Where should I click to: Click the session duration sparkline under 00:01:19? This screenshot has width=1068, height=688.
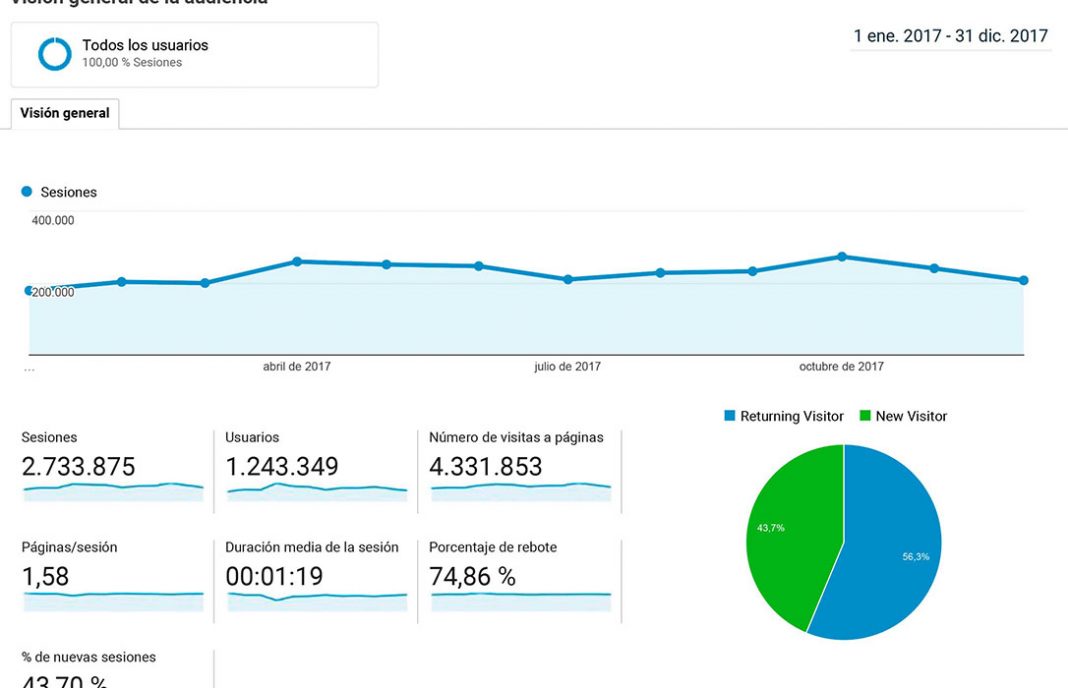tap(317, 599)
